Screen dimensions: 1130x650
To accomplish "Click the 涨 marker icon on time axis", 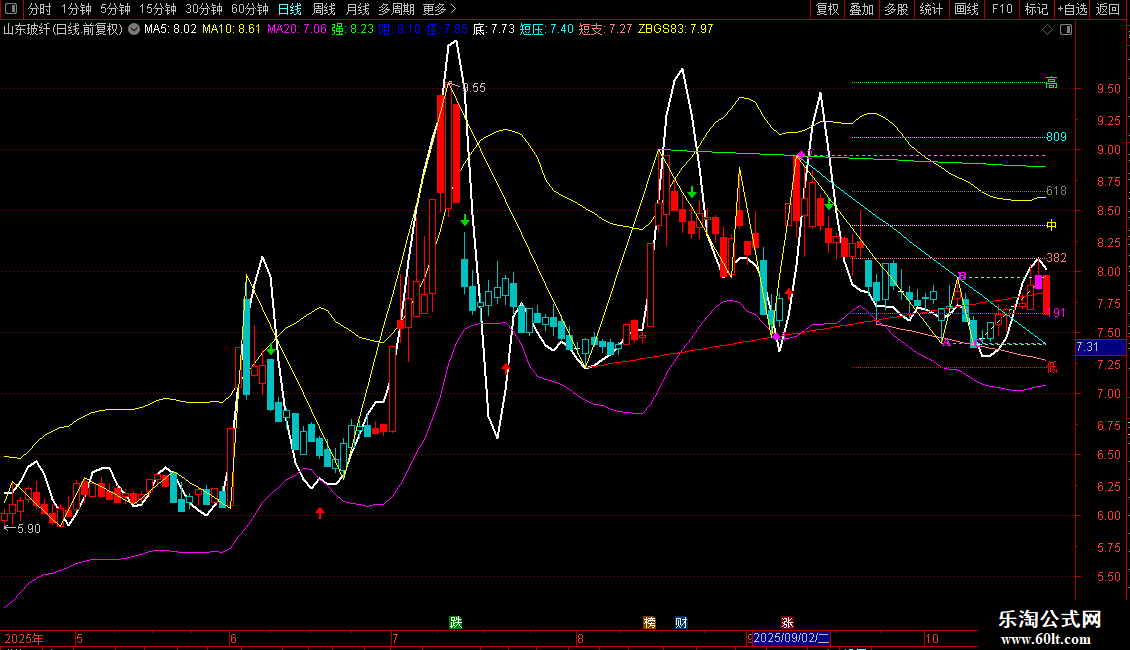I will [x=787, y=622].
